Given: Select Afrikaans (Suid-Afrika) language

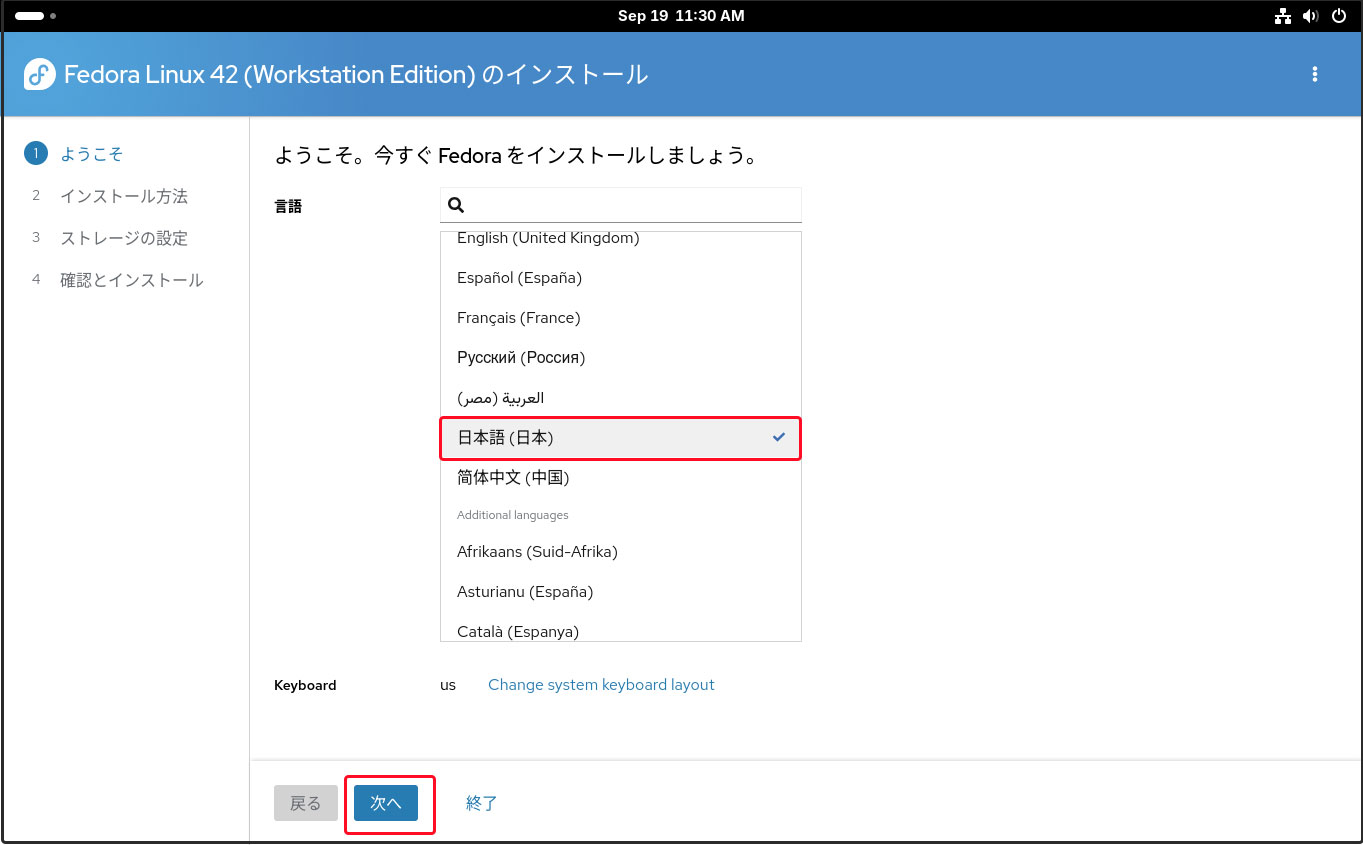Looking at the screenshot, I should [621, 552].
